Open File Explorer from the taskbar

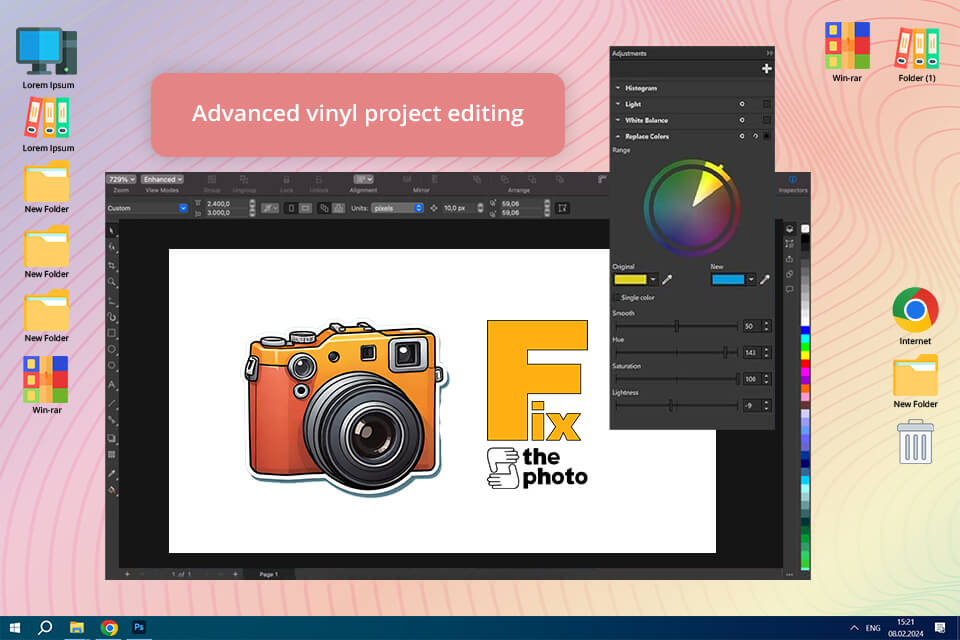(77, 627)
